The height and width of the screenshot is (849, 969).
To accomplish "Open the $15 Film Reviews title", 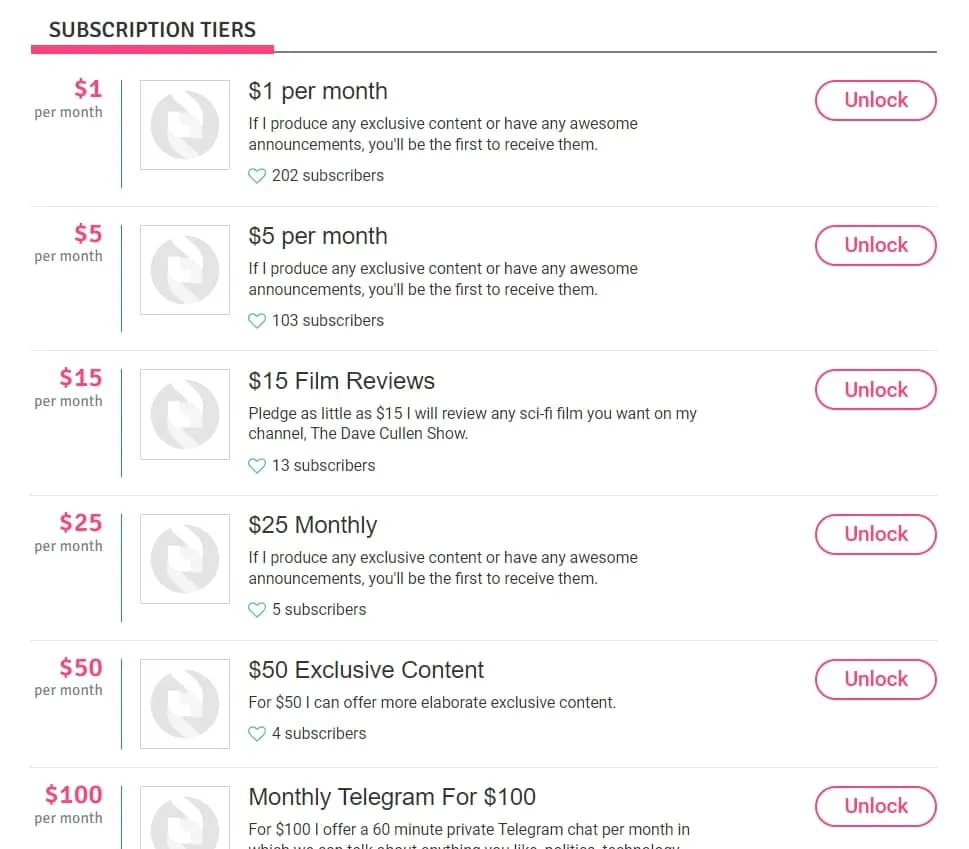I will coord(342,381).
